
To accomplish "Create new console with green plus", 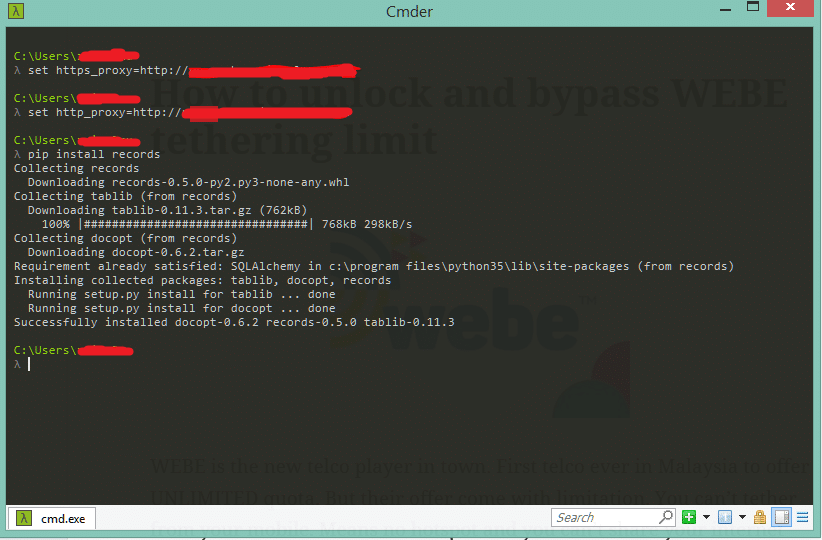I will click(689, 517).
